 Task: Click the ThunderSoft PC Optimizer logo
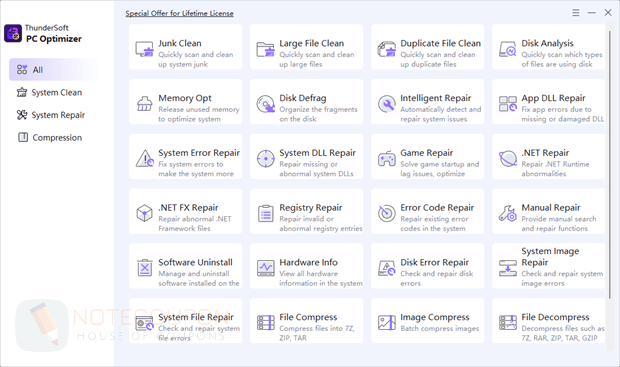[13, 33]
